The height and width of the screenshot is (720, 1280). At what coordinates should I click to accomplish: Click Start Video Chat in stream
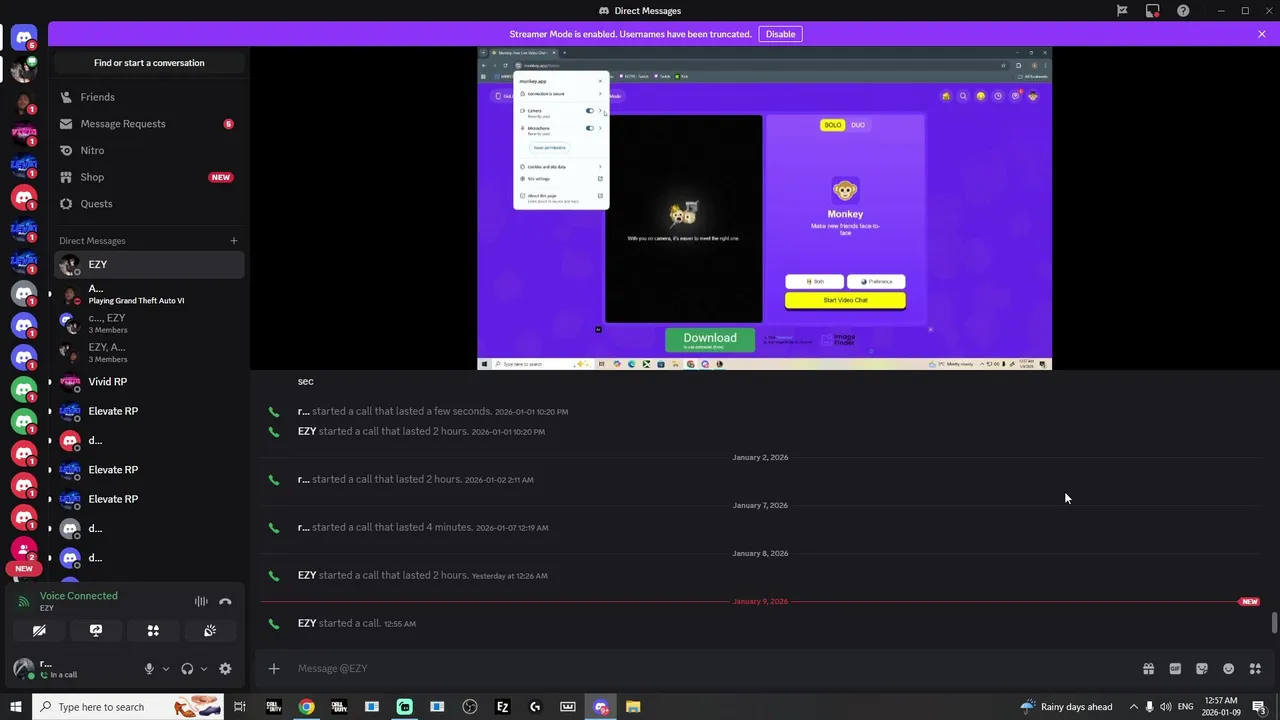[845, 300]
